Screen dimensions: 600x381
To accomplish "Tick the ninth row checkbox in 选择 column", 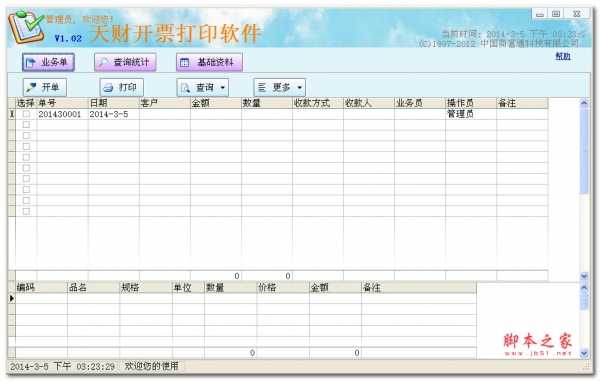I will click(x=26, y=200).
